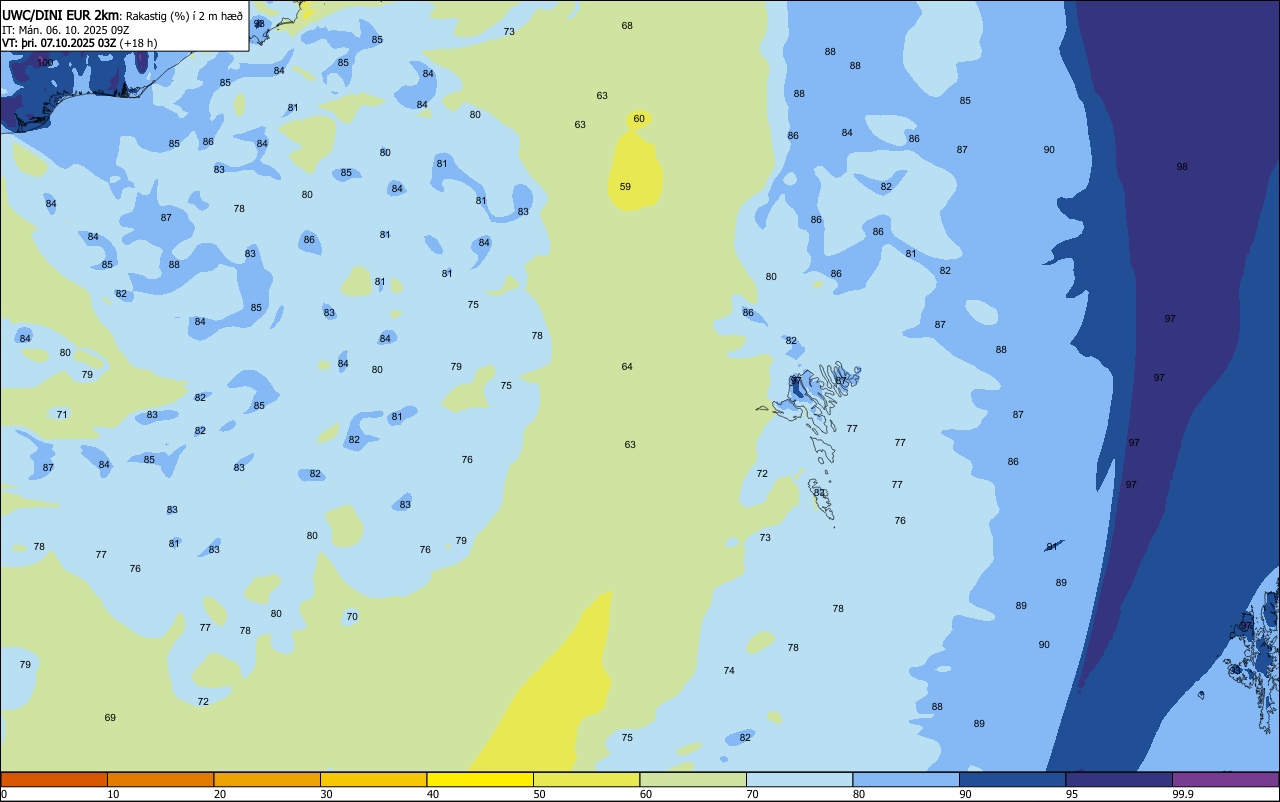The width and height of the screenshot is (1280, 802).
Task: Click the humidity value "69" on the map
Action: pos(110,717)
